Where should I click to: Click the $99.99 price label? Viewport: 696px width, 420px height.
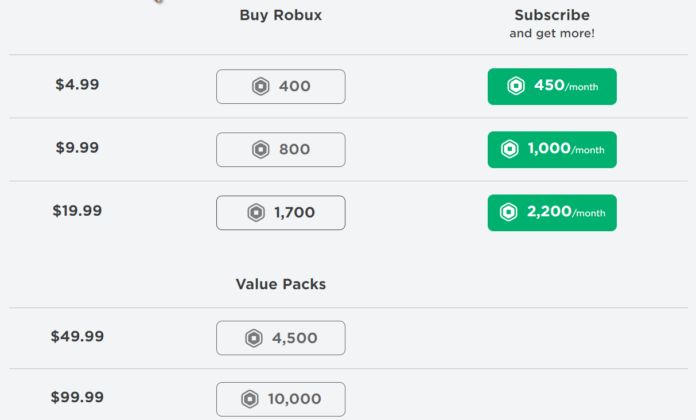[x=77, y=398]
